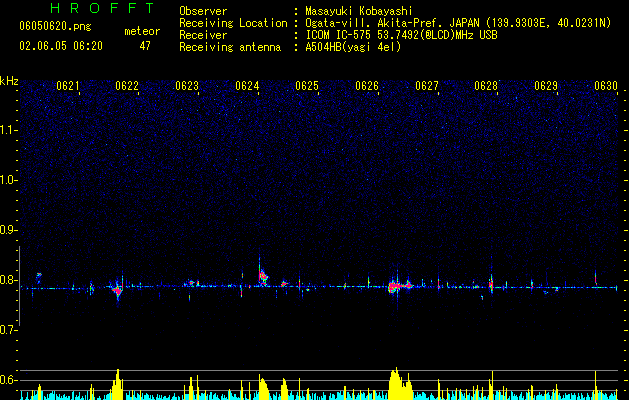Viewport: 629px width, 400px height.
Task: Click the meteor count 47
Action: [x=145, y=46]
